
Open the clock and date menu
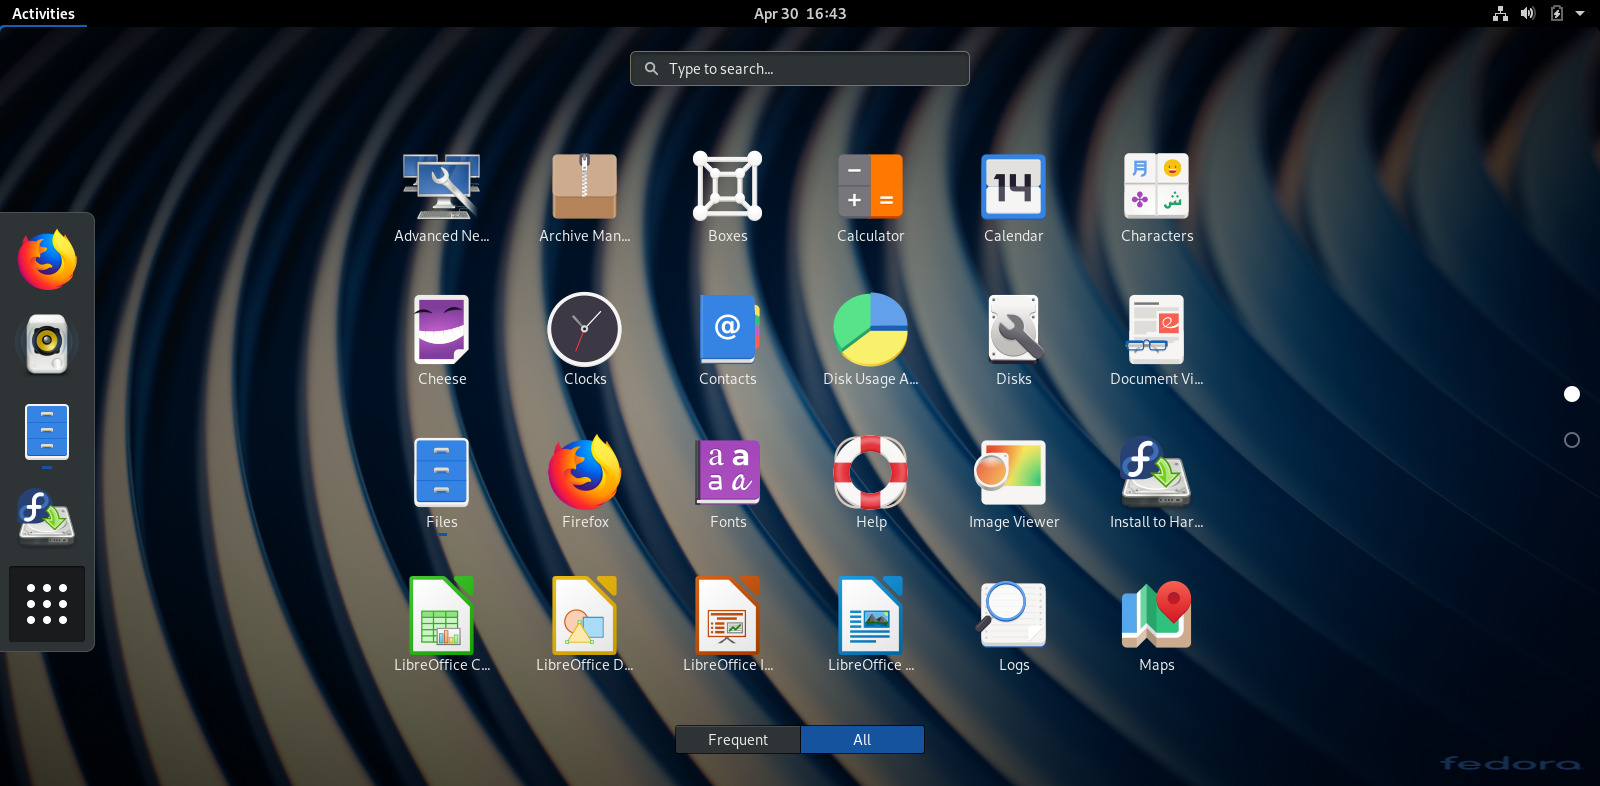pos(800,14)
